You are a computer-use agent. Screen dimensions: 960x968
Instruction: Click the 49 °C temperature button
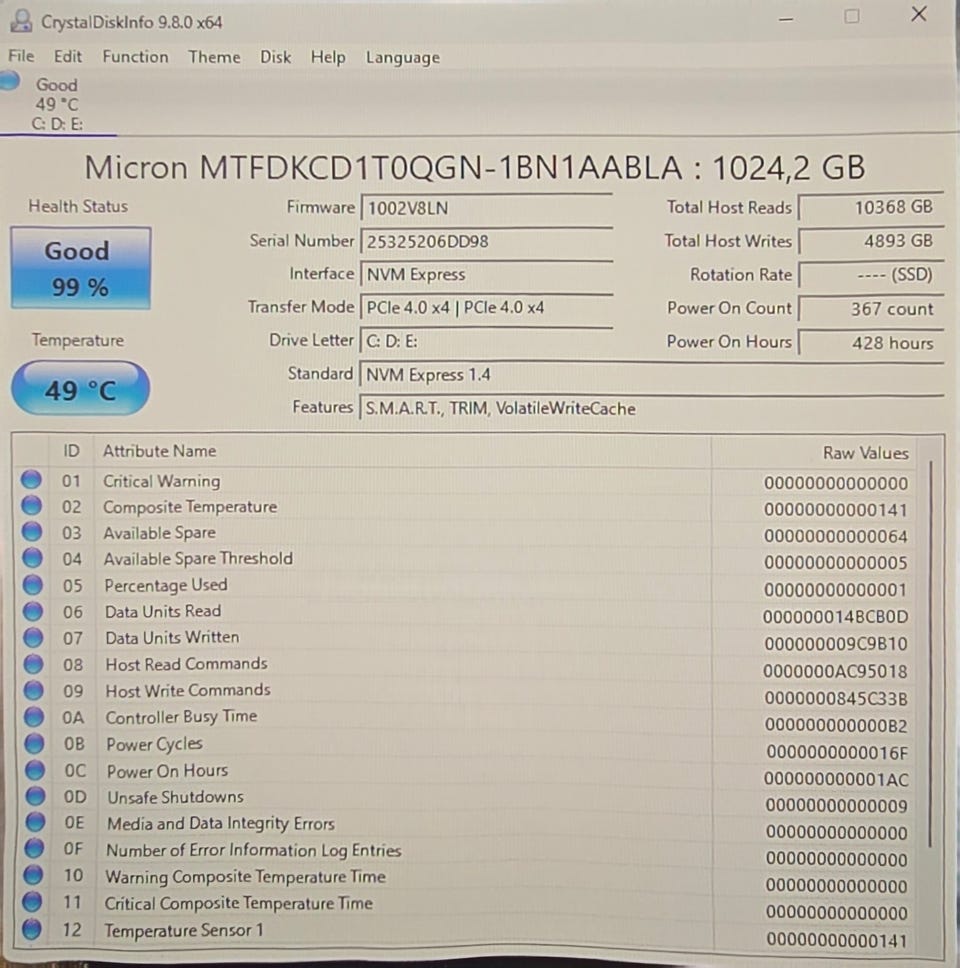80,388
